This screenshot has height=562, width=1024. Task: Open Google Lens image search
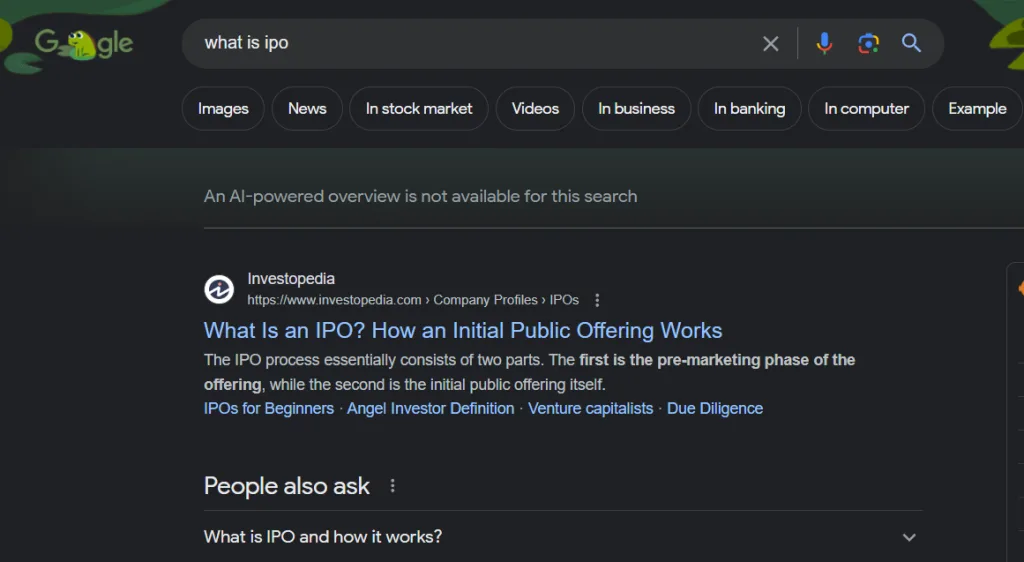pyautogui.click(x=868, y=43)
